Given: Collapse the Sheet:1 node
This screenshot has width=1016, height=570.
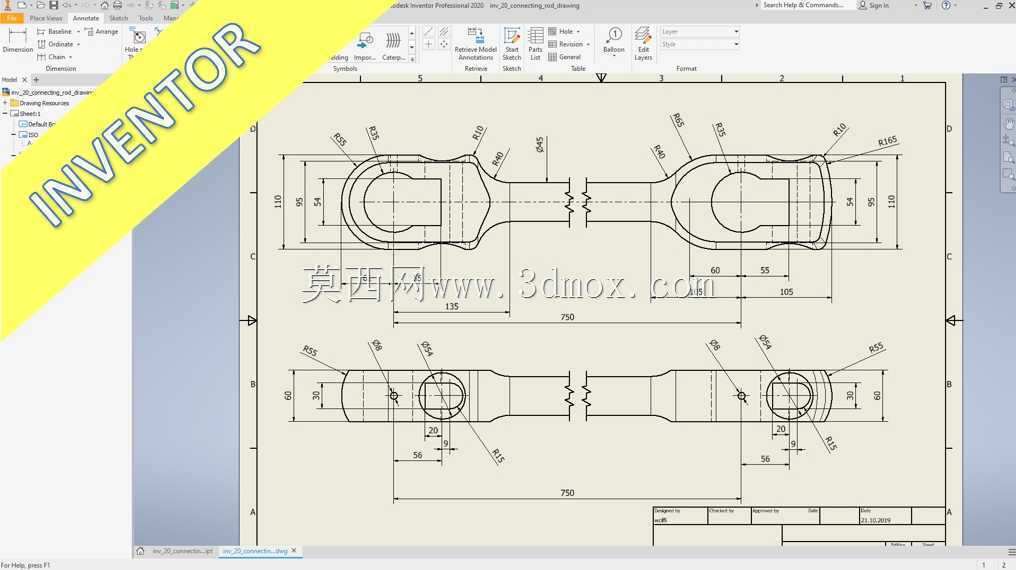Looking at the screenshot, I should point(5,113).
